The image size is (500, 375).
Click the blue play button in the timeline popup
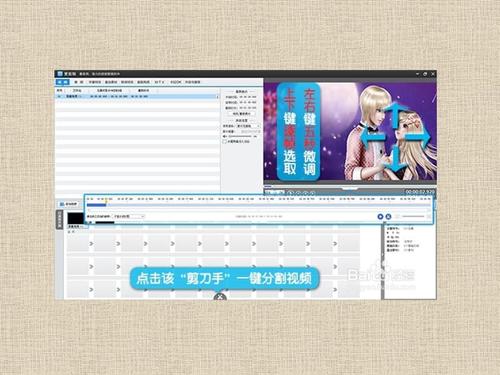coord(380,217)
